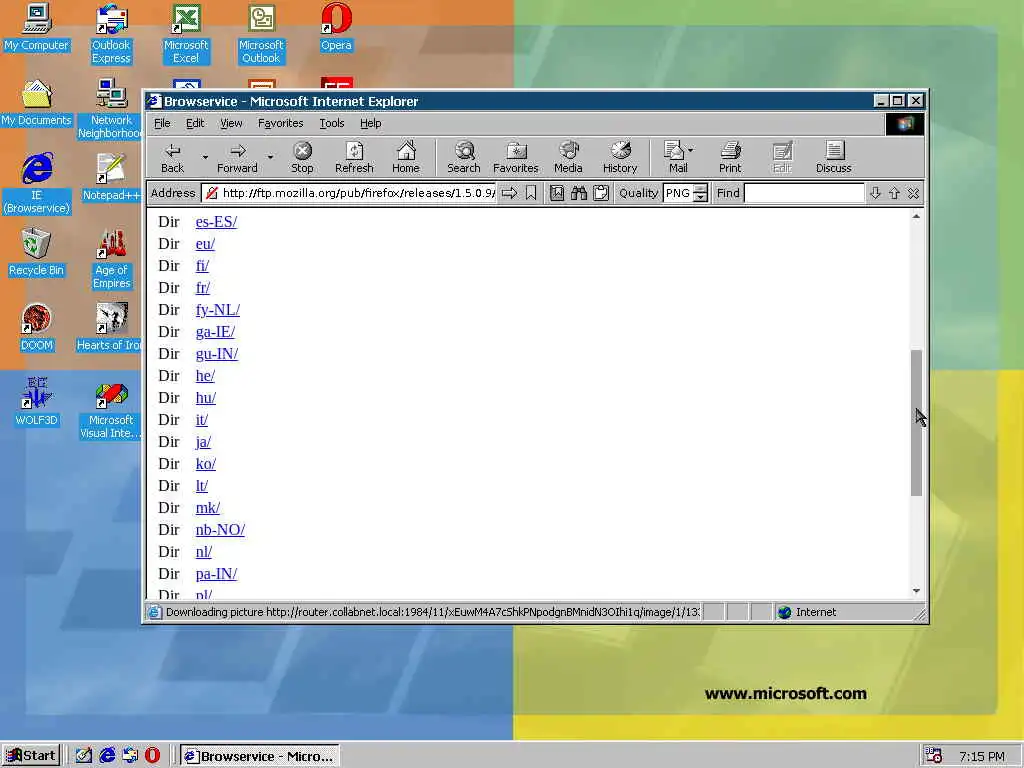Open the pa-IN/ directory link
The image size is (1024, 768).
click(x=216, y=574)
